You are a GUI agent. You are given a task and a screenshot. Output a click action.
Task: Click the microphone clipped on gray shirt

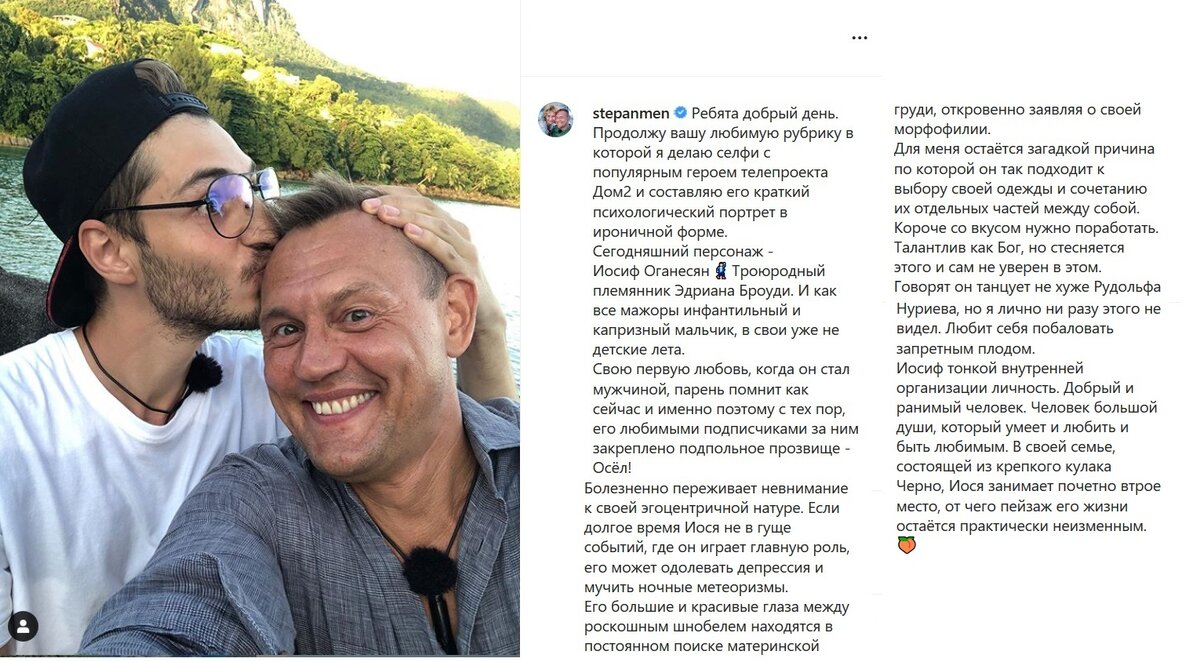coord(430,575)
